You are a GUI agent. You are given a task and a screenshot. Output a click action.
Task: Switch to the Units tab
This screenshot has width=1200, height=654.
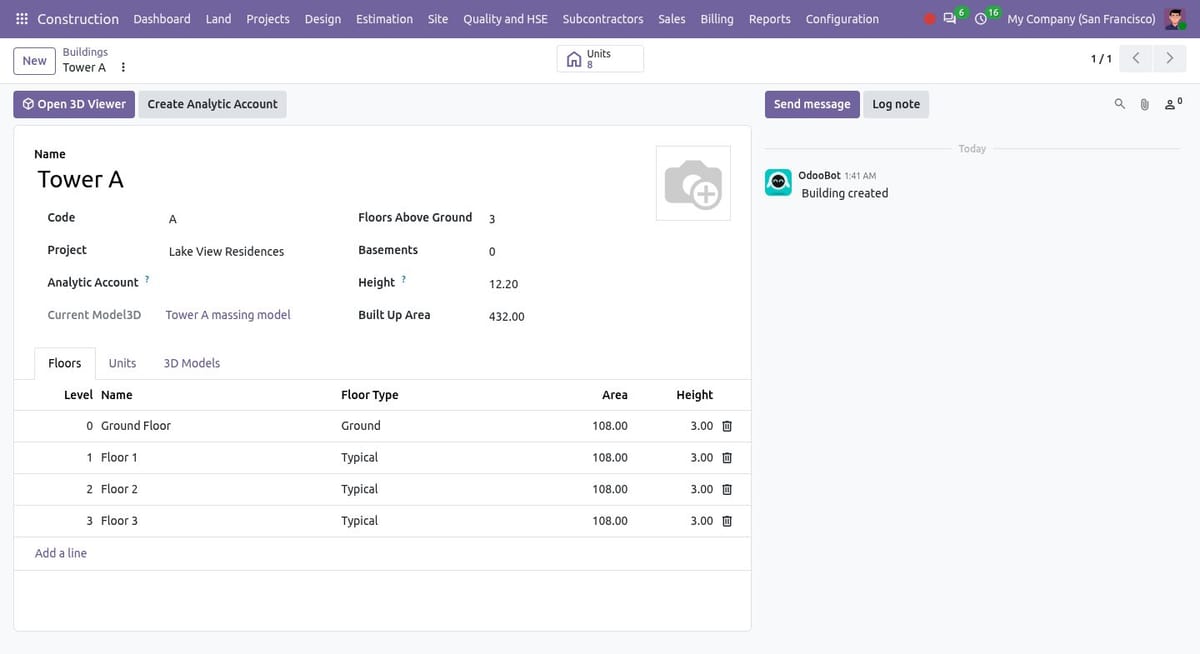tap(122, 363)
